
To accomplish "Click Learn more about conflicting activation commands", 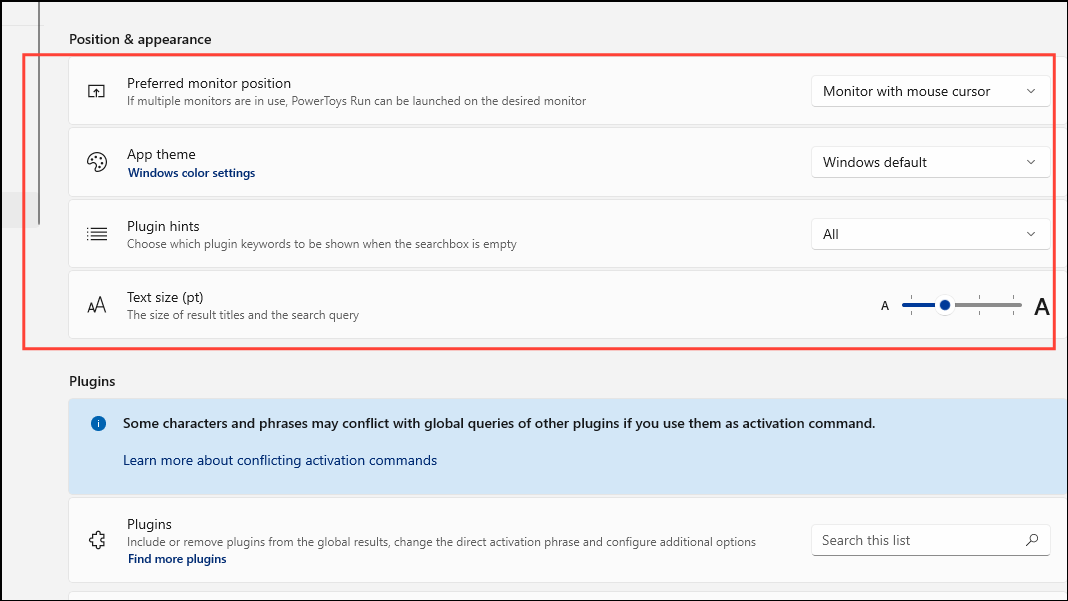I will pyautogui.click(x=280, y=460).
